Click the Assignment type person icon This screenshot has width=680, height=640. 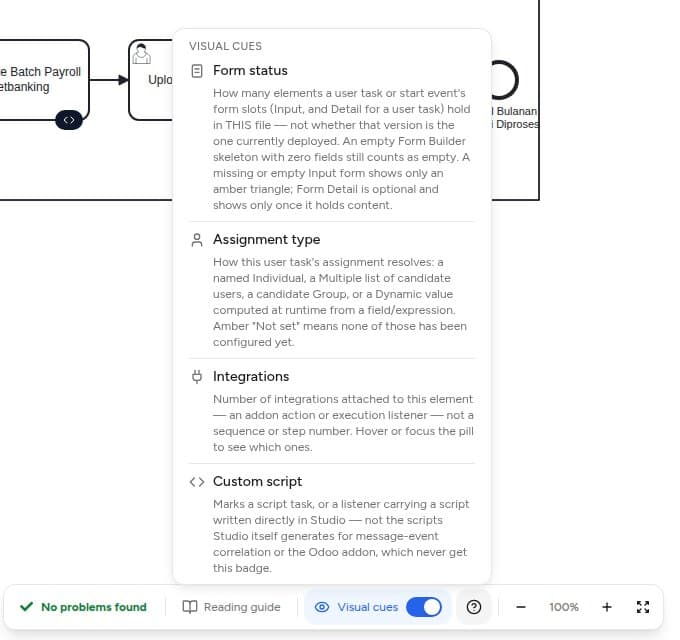[197, 240]
